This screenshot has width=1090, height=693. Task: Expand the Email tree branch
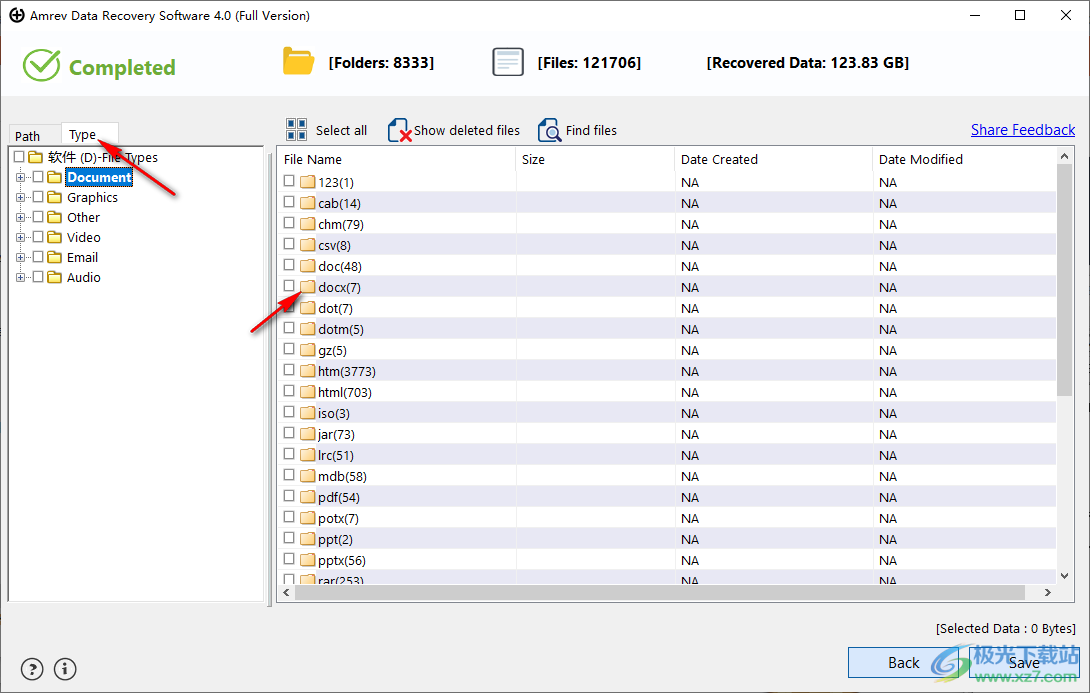pos(21,257)
